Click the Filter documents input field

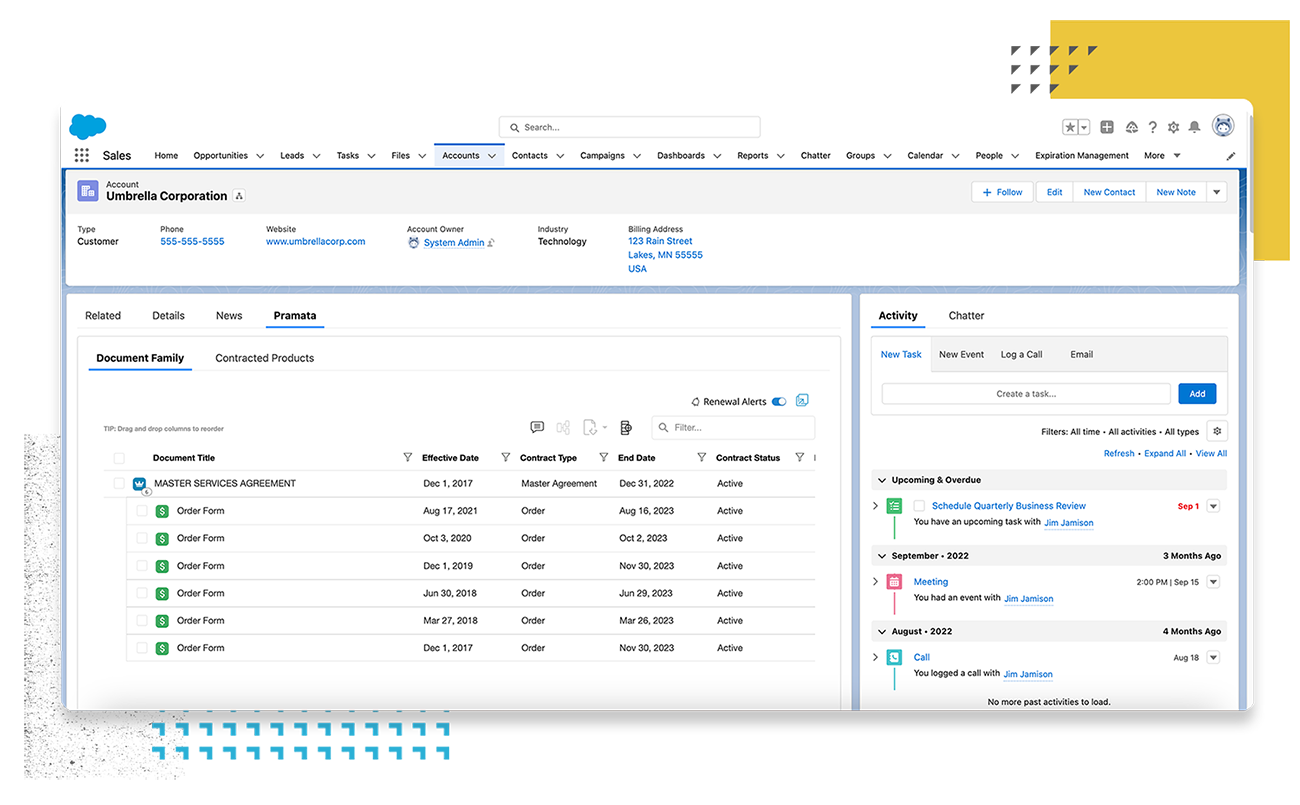(733, 428)
